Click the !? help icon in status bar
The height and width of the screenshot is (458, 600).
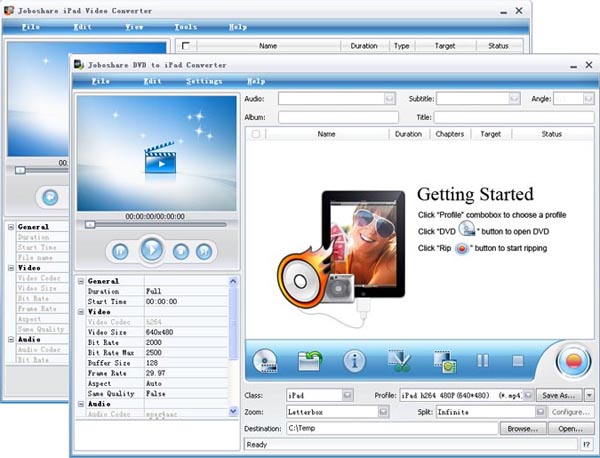click(x=586, y=445)
